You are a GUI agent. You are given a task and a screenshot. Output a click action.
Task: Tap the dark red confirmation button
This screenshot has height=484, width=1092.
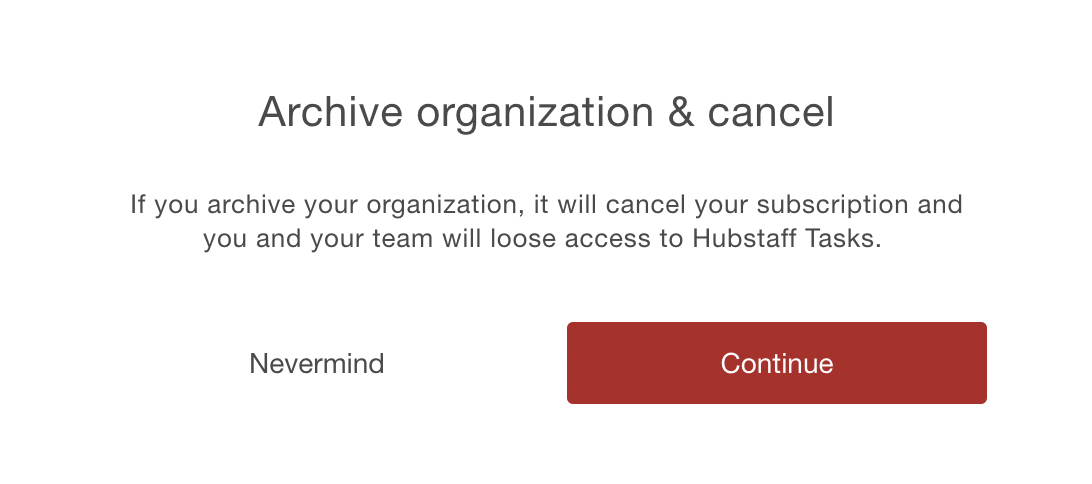[x=777, y=363]
